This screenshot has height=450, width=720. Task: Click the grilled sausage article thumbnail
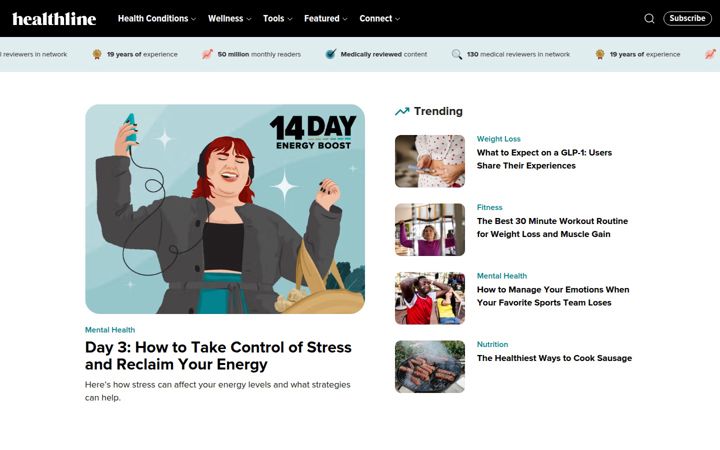[430, 366]
